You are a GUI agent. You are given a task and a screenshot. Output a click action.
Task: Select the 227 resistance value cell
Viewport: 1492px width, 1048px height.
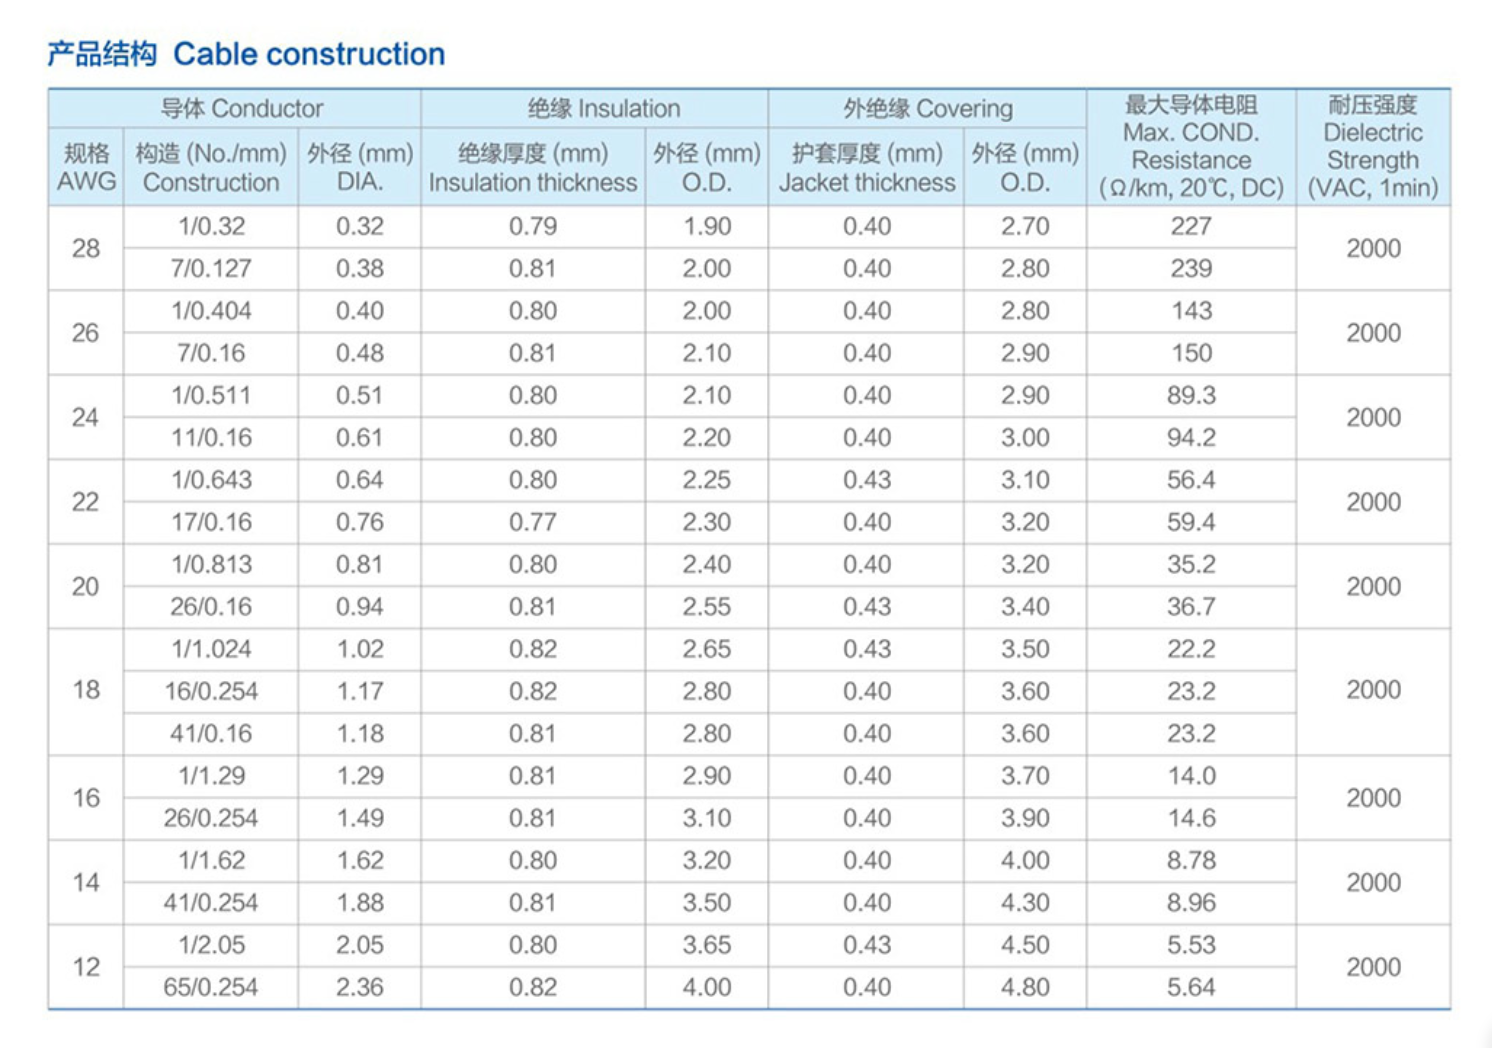coord(1190,227)
